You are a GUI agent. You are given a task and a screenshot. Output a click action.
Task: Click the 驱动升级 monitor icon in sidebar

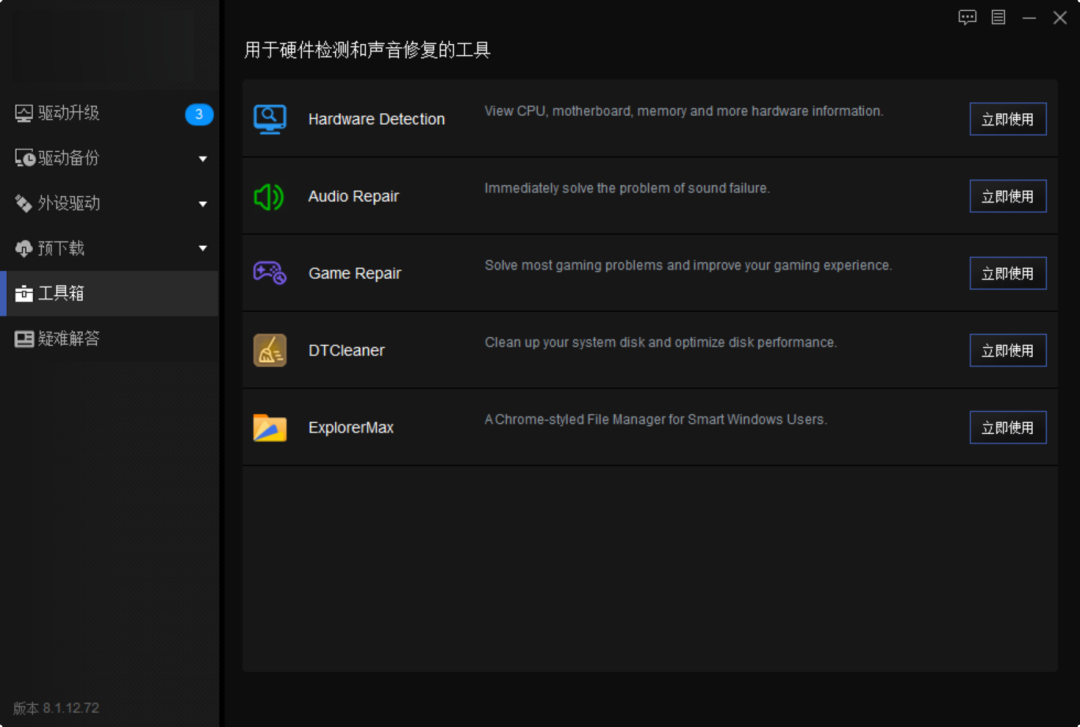pos(23,113)
